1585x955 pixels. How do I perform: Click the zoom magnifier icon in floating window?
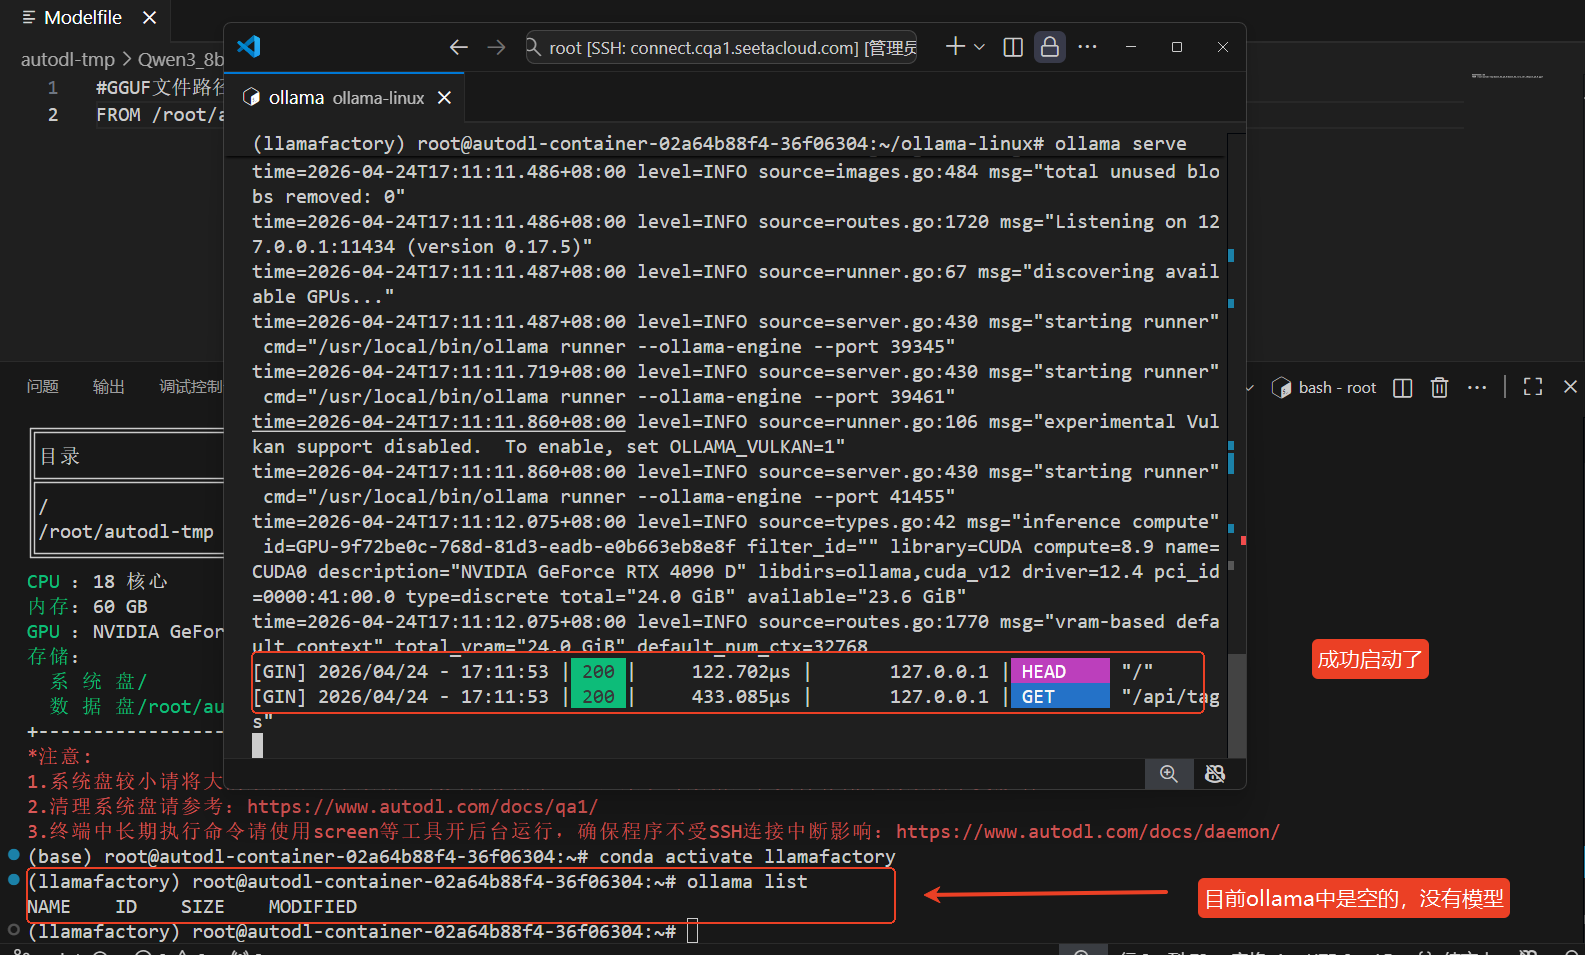(1168, 774)
